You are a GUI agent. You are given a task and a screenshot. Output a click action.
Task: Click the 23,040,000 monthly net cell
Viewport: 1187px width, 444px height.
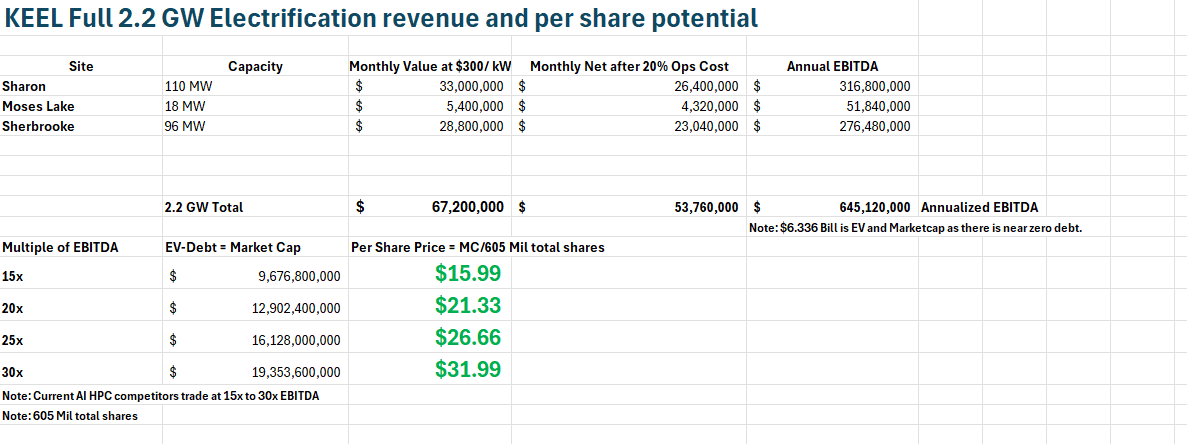pos(630,126)
